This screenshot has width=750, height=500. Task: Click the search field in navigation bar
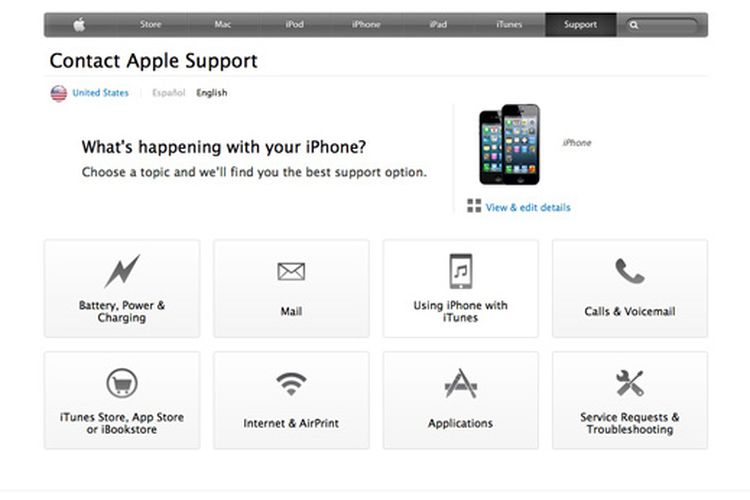pos(662,25)
